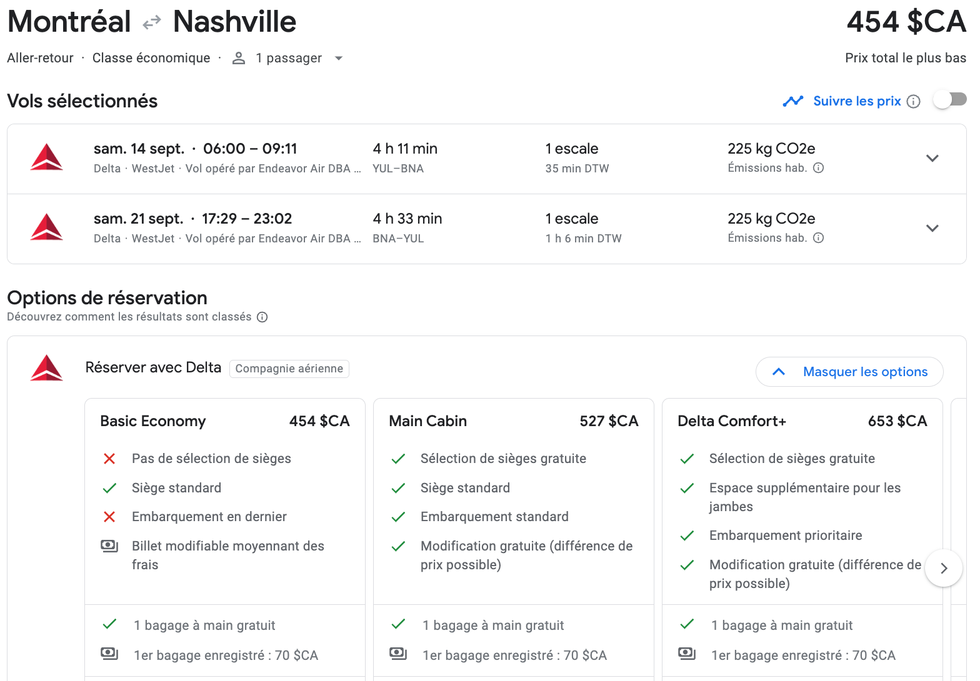Click the emissions info icon on the return flight

(x=819, y=239)
